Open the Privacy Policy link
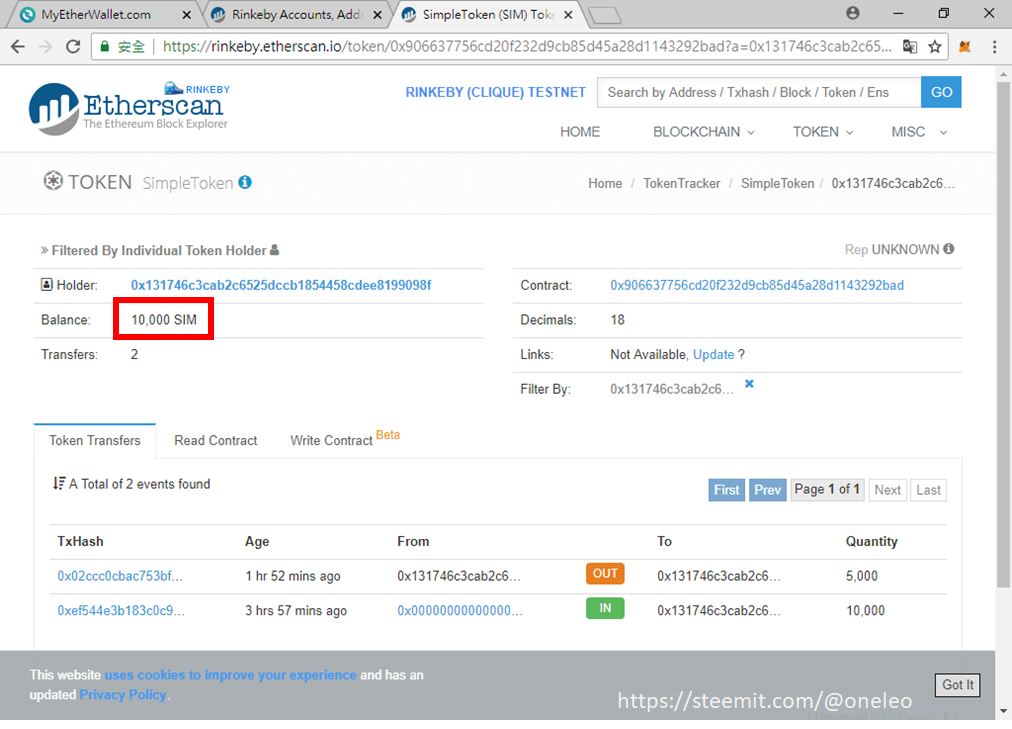Screen dimensions: 1012x729 [123, 695]
